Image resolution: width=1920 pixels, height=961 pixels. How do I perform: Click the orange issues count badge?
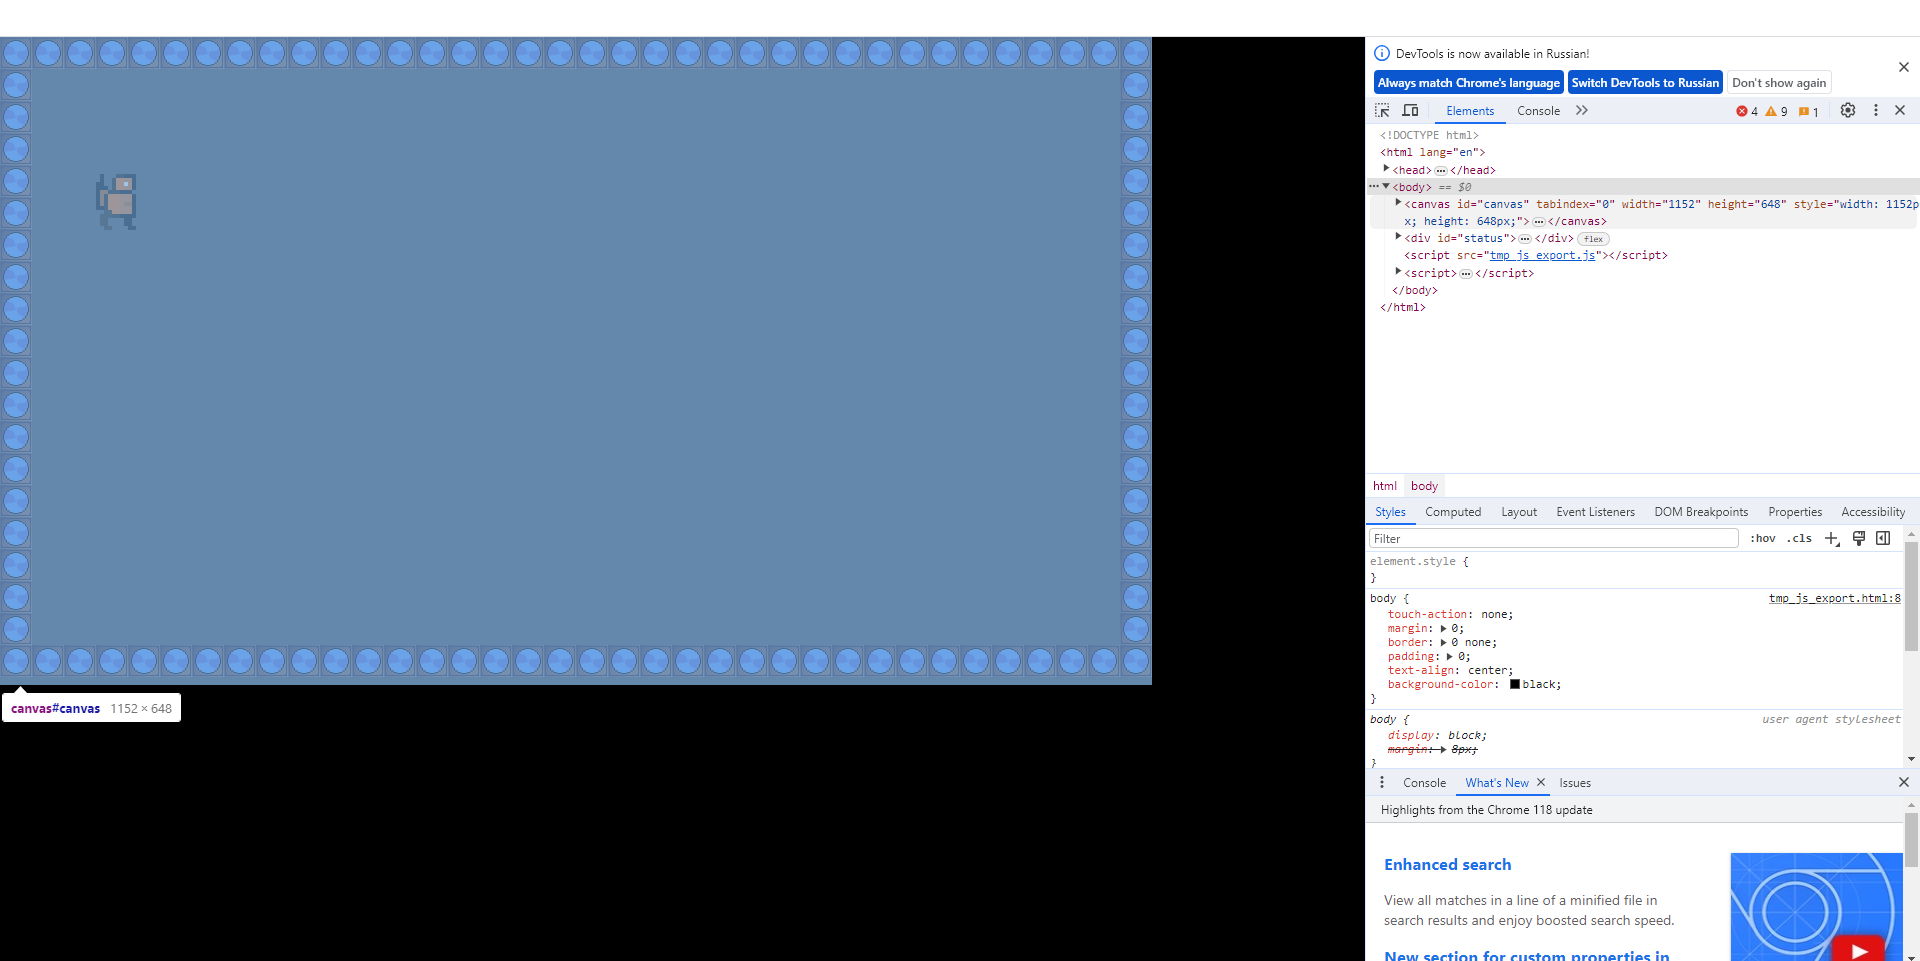click(x=1808, y=112)
